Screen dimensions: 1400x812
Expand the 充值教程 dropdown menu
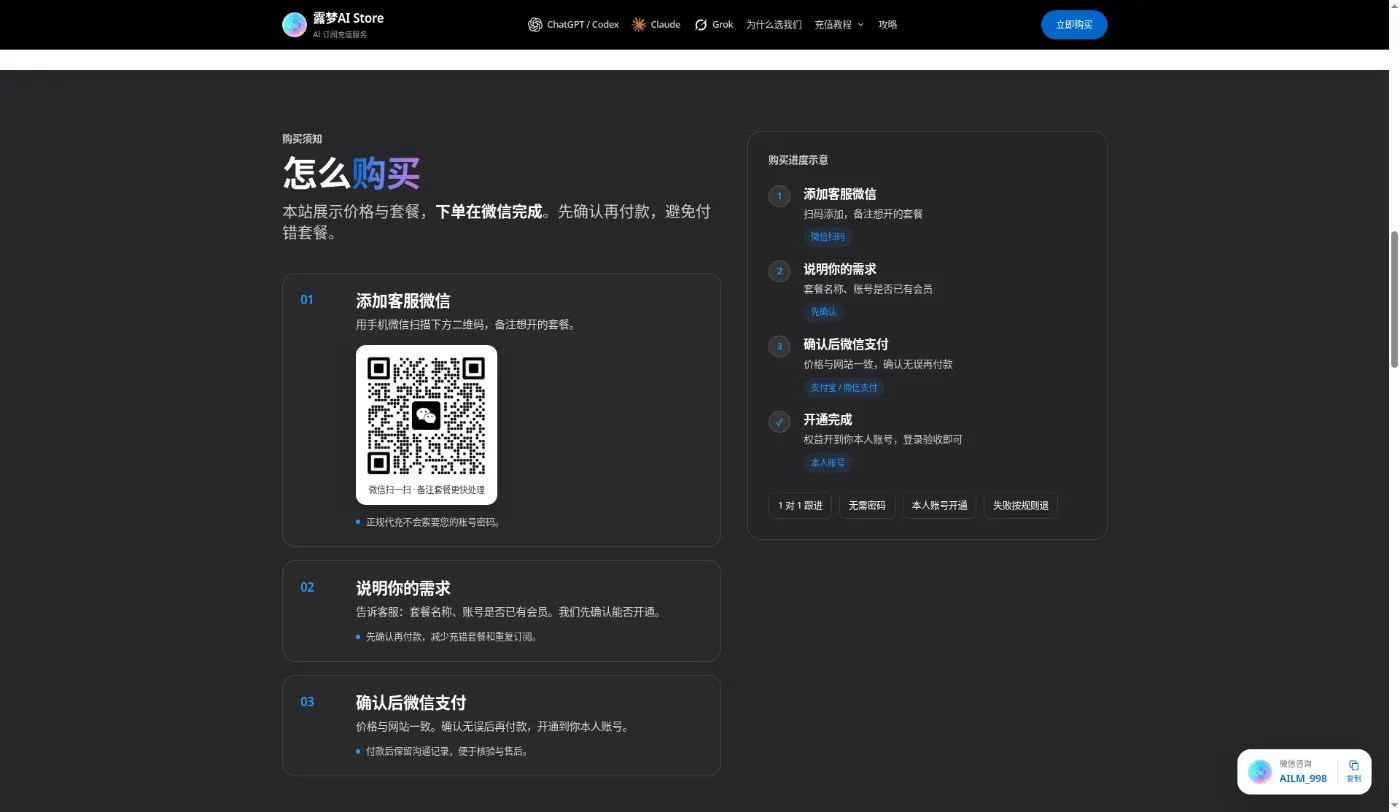tap(839, 25)
